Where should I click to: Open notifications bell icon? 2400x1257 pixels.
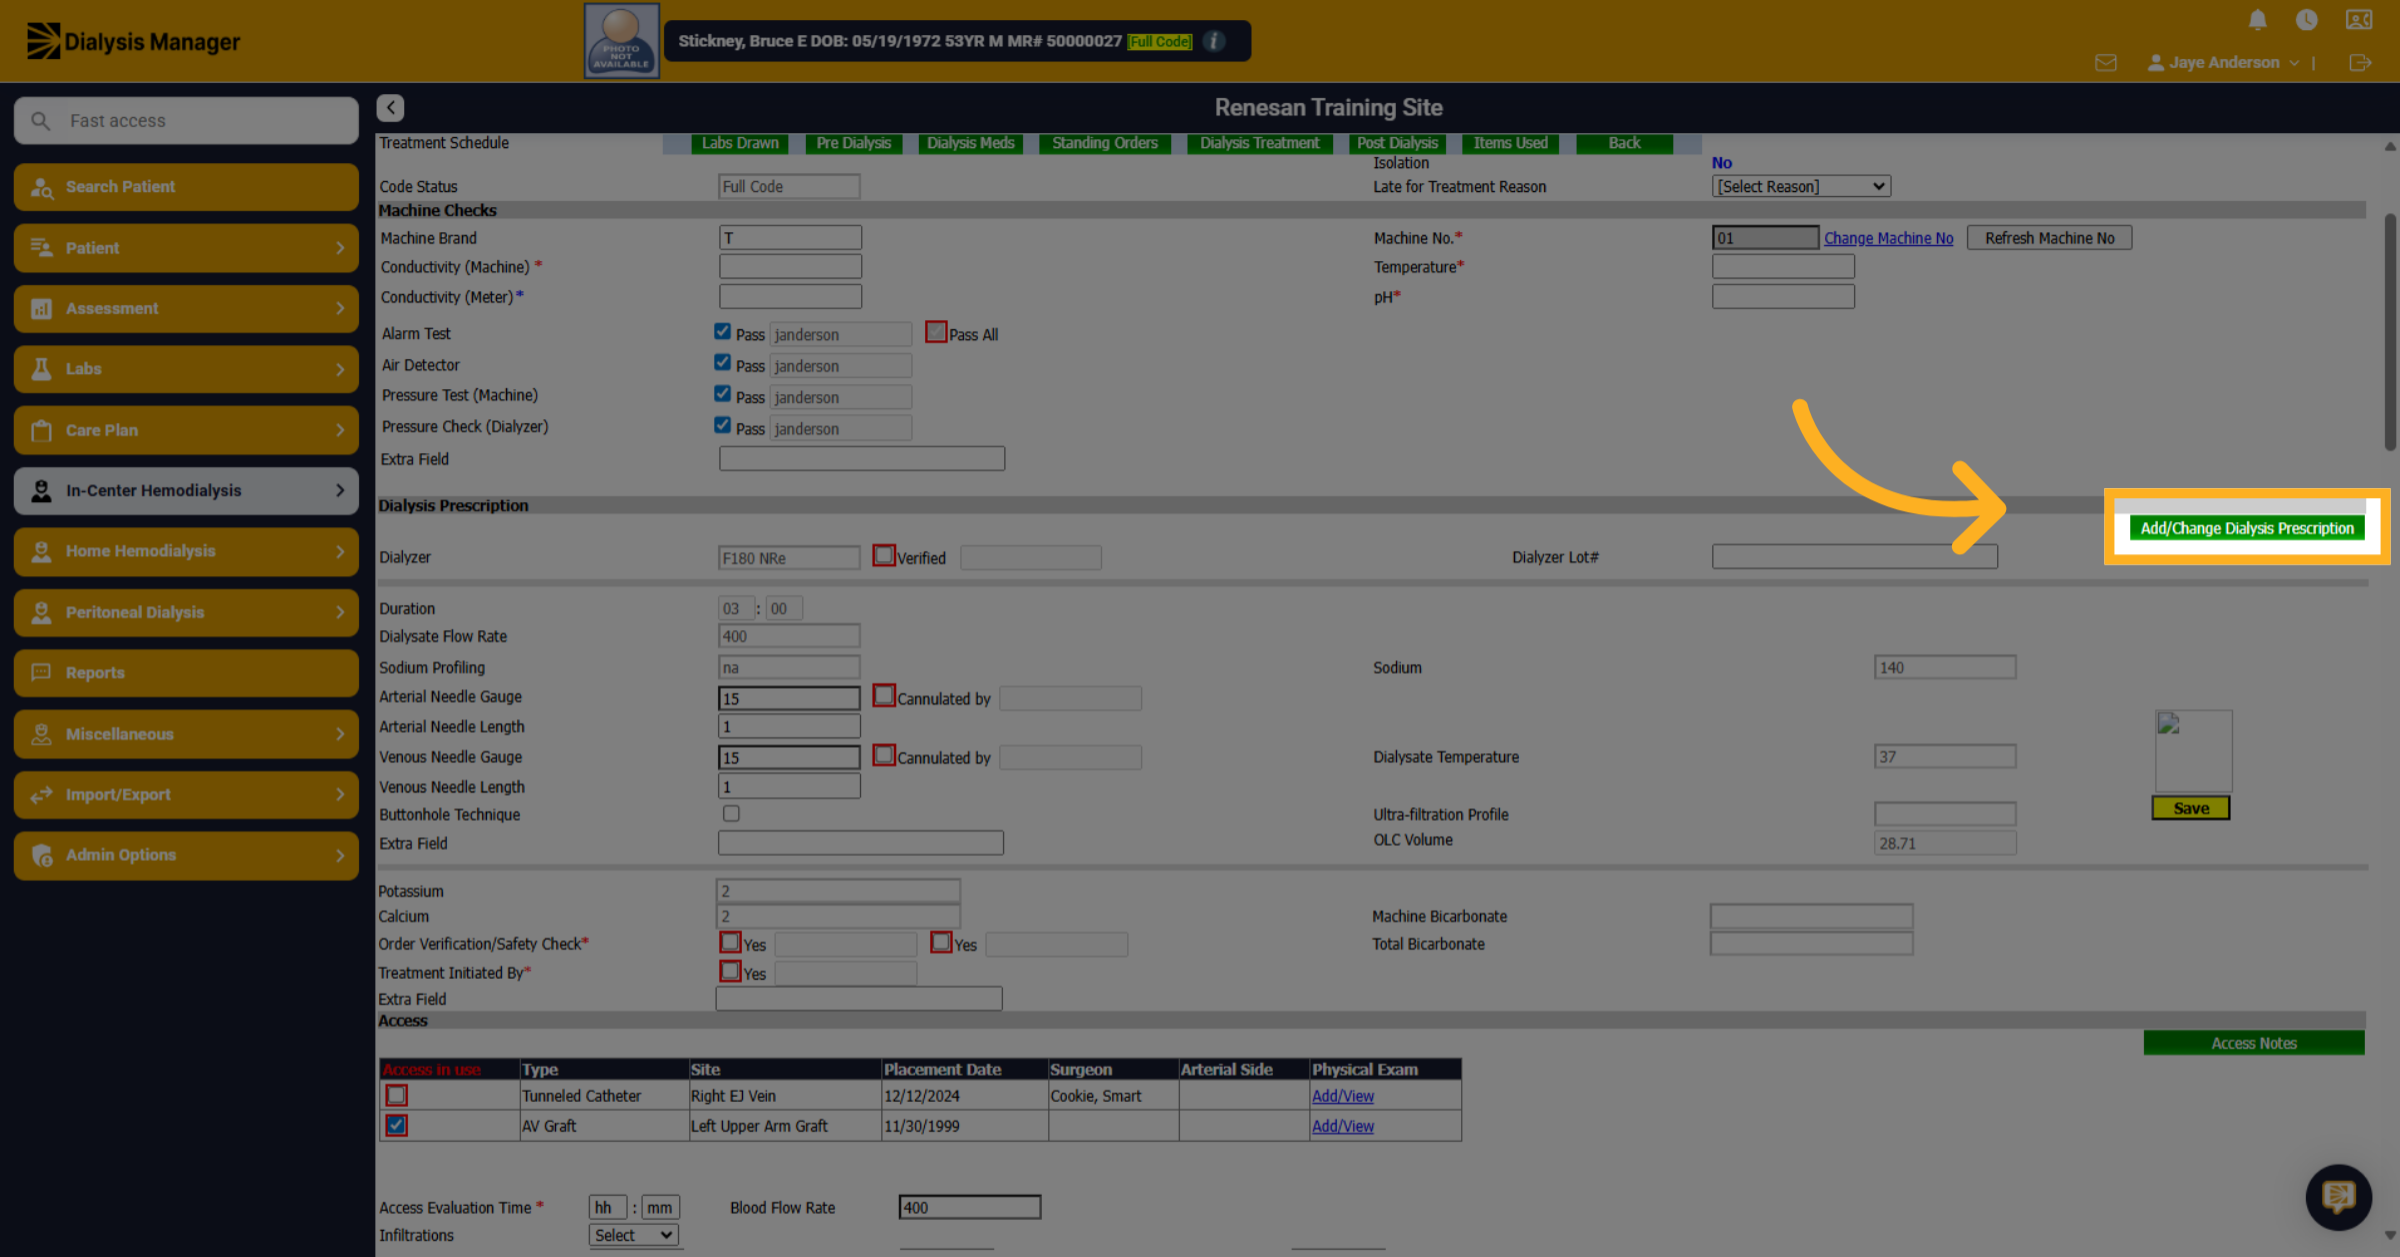click(2257, 20)
